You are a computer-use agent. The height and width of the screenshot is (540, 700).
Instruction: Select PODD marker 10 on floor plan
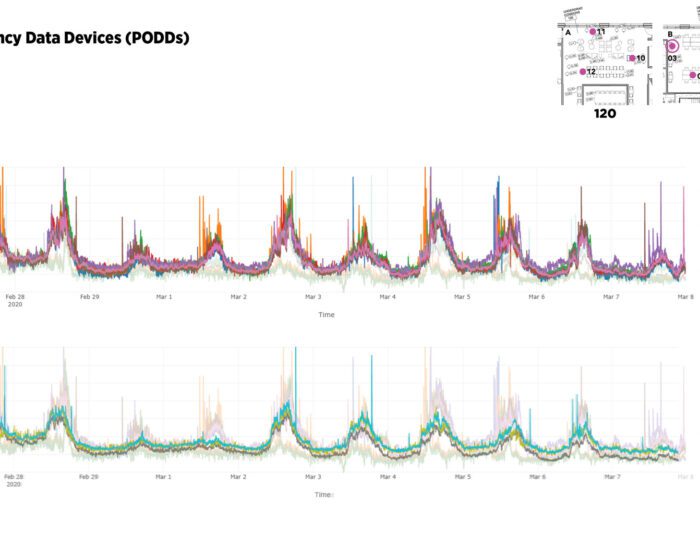pos(632,58)
